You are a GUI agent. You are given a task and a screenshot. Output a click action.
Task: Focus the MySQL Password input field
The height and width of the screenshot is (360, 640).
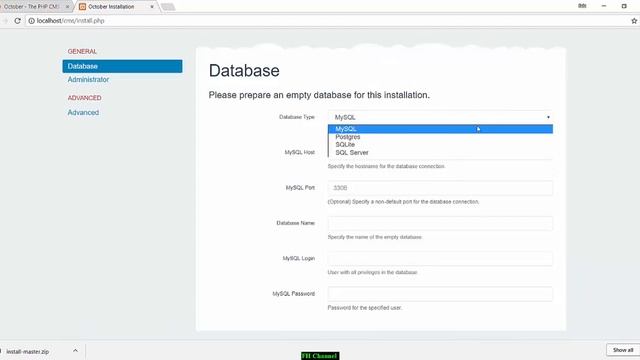point(440,294)
